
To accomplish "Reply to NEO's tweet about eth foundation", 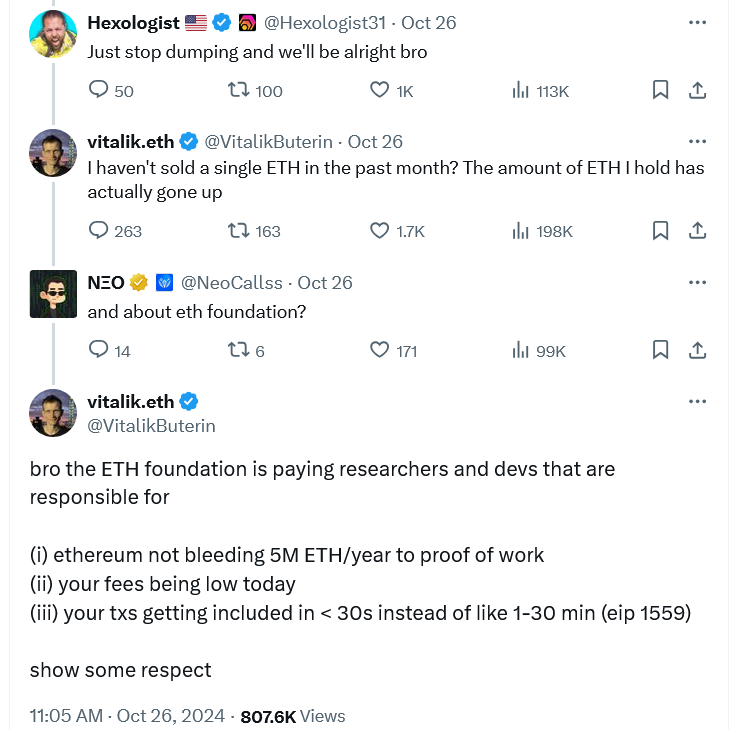I will (99, 350).
